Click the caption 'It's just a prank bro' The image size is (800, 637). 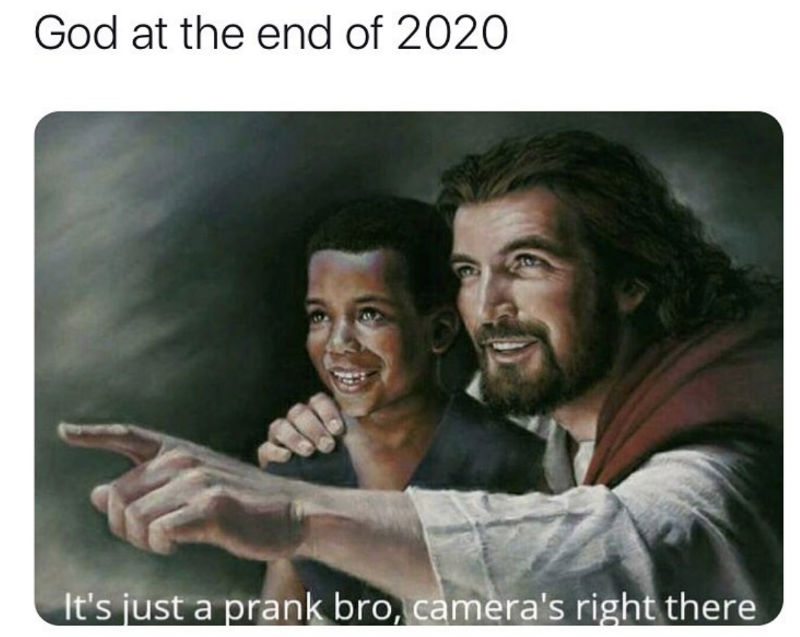pyautogui.click(x=232, y=608)
